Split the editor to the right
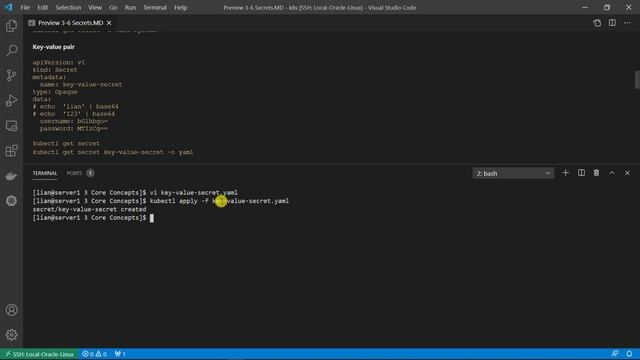The image size is (640, 360). click(x=612, y=23)
